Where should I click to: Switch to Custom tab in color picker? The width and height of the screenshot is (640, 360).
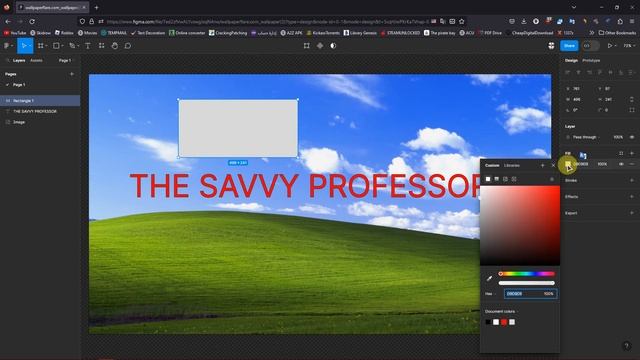tap(492, 165)
